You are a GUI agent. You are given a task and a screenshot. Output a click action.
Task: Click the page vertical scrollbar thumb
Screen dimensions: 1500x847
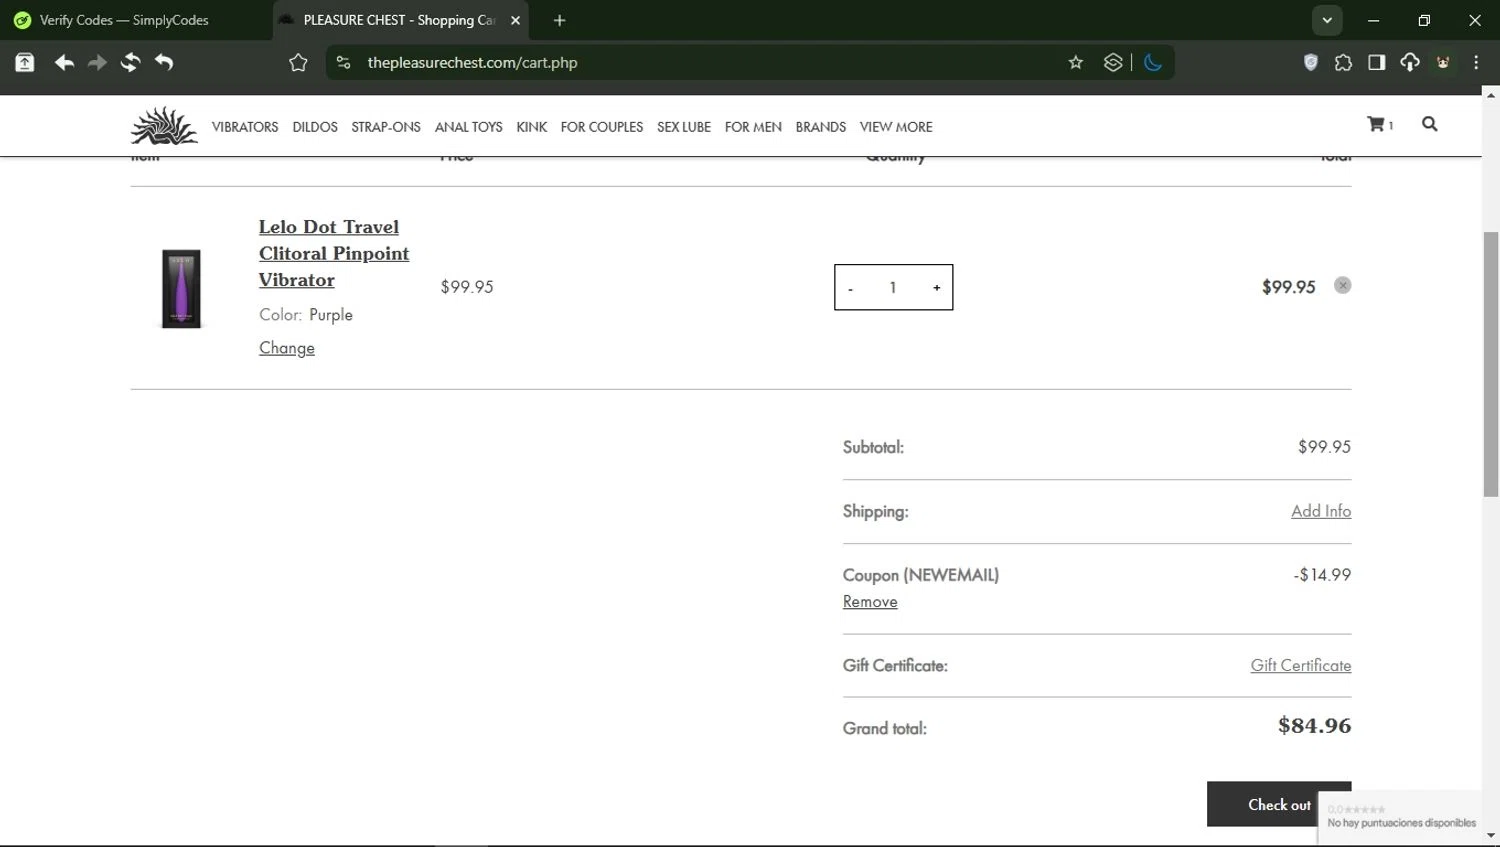(x=1491, y=364)
